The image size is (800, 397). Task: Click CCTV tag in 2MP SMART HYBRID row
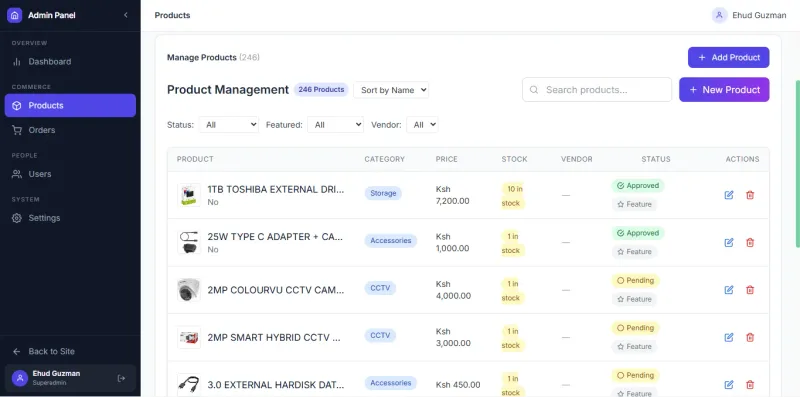[380, 336]
